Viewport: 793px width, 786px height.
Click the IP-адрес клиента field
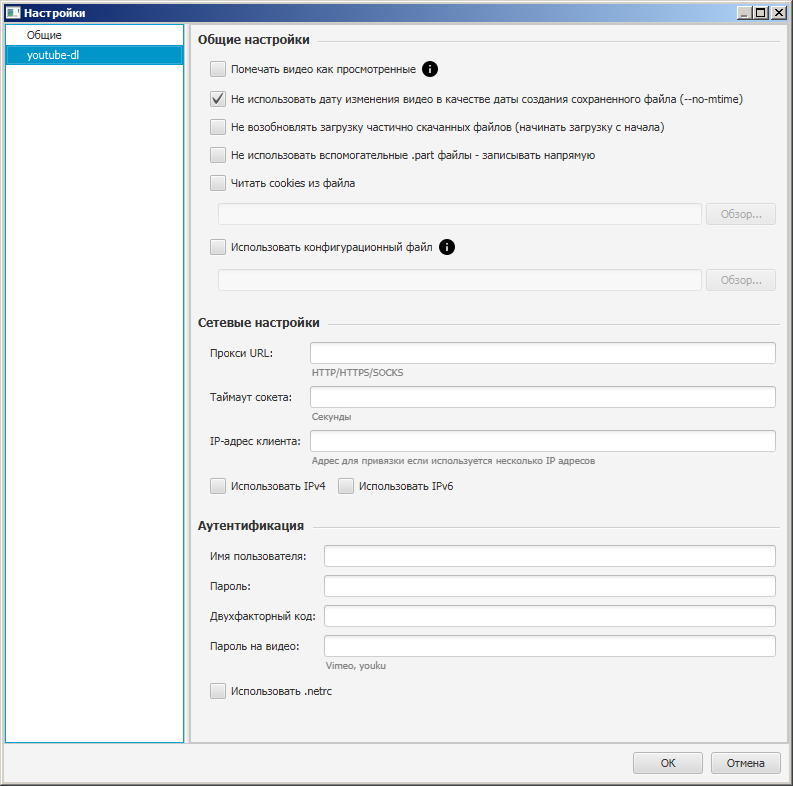tap(543, 441)
